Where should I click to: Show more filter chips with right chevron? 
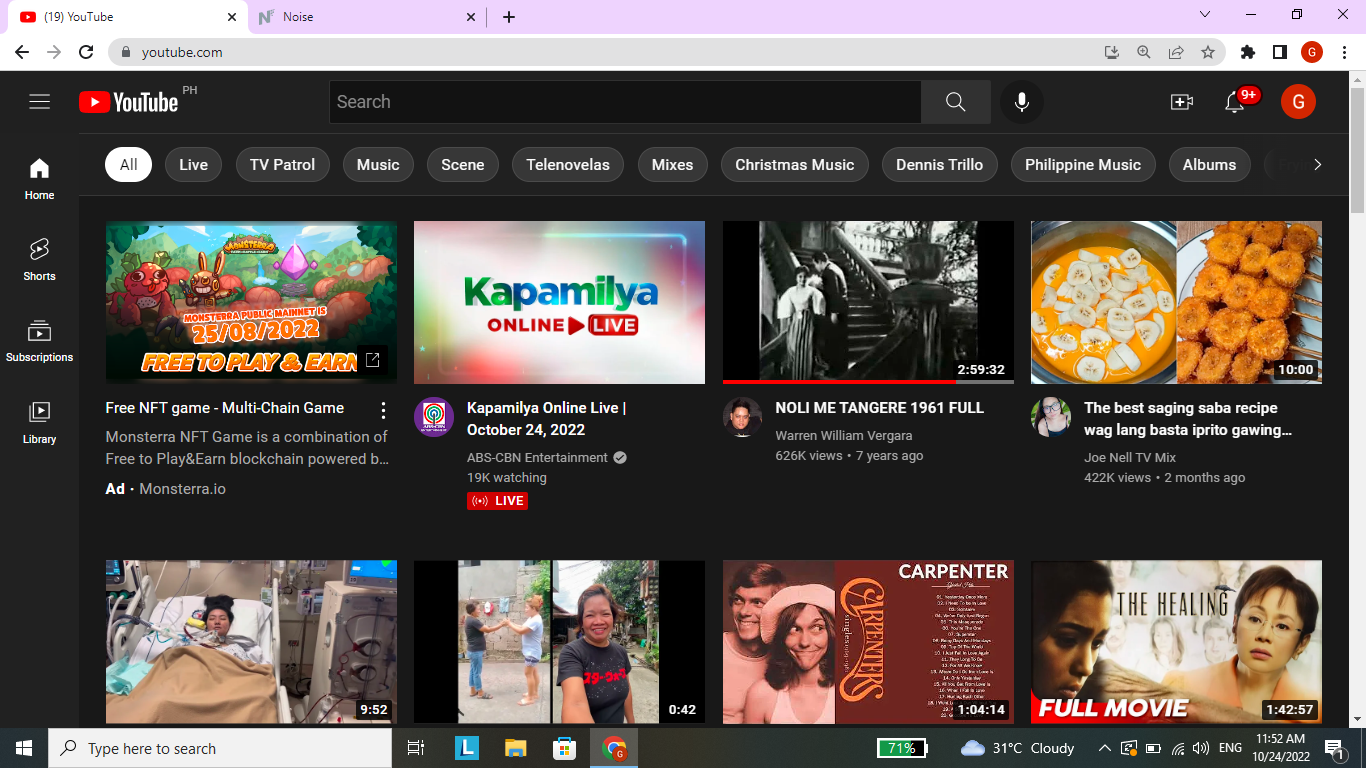tap(1317, 165)
